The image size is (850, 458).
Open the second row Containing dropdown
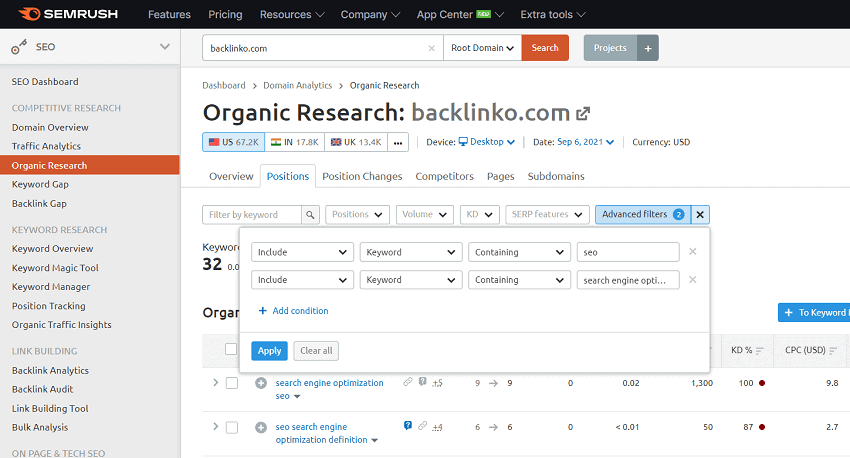coord(519,280)
